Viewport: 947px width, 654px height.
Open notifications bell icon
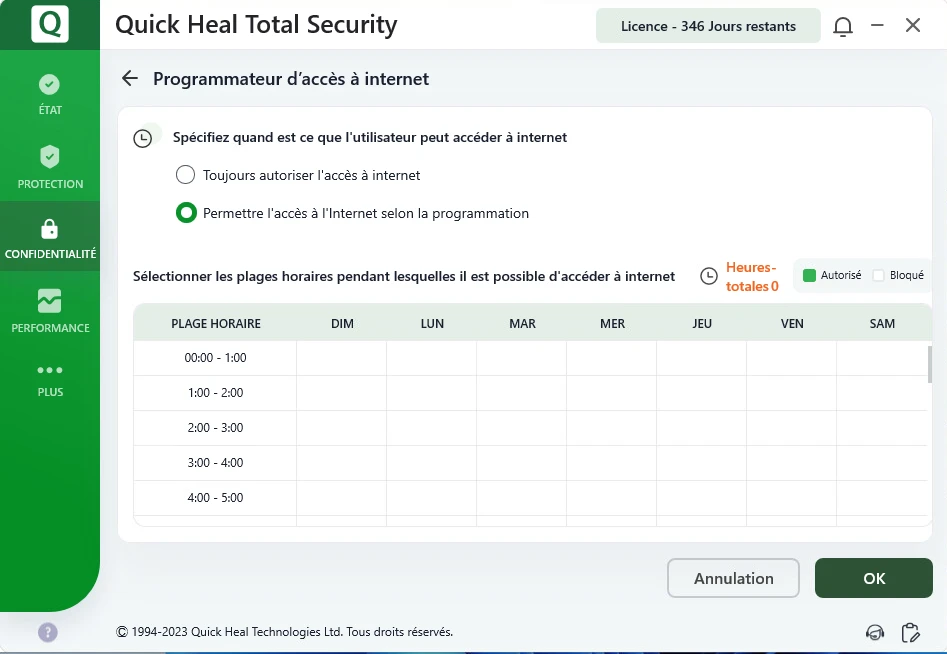tap(843, 26)
